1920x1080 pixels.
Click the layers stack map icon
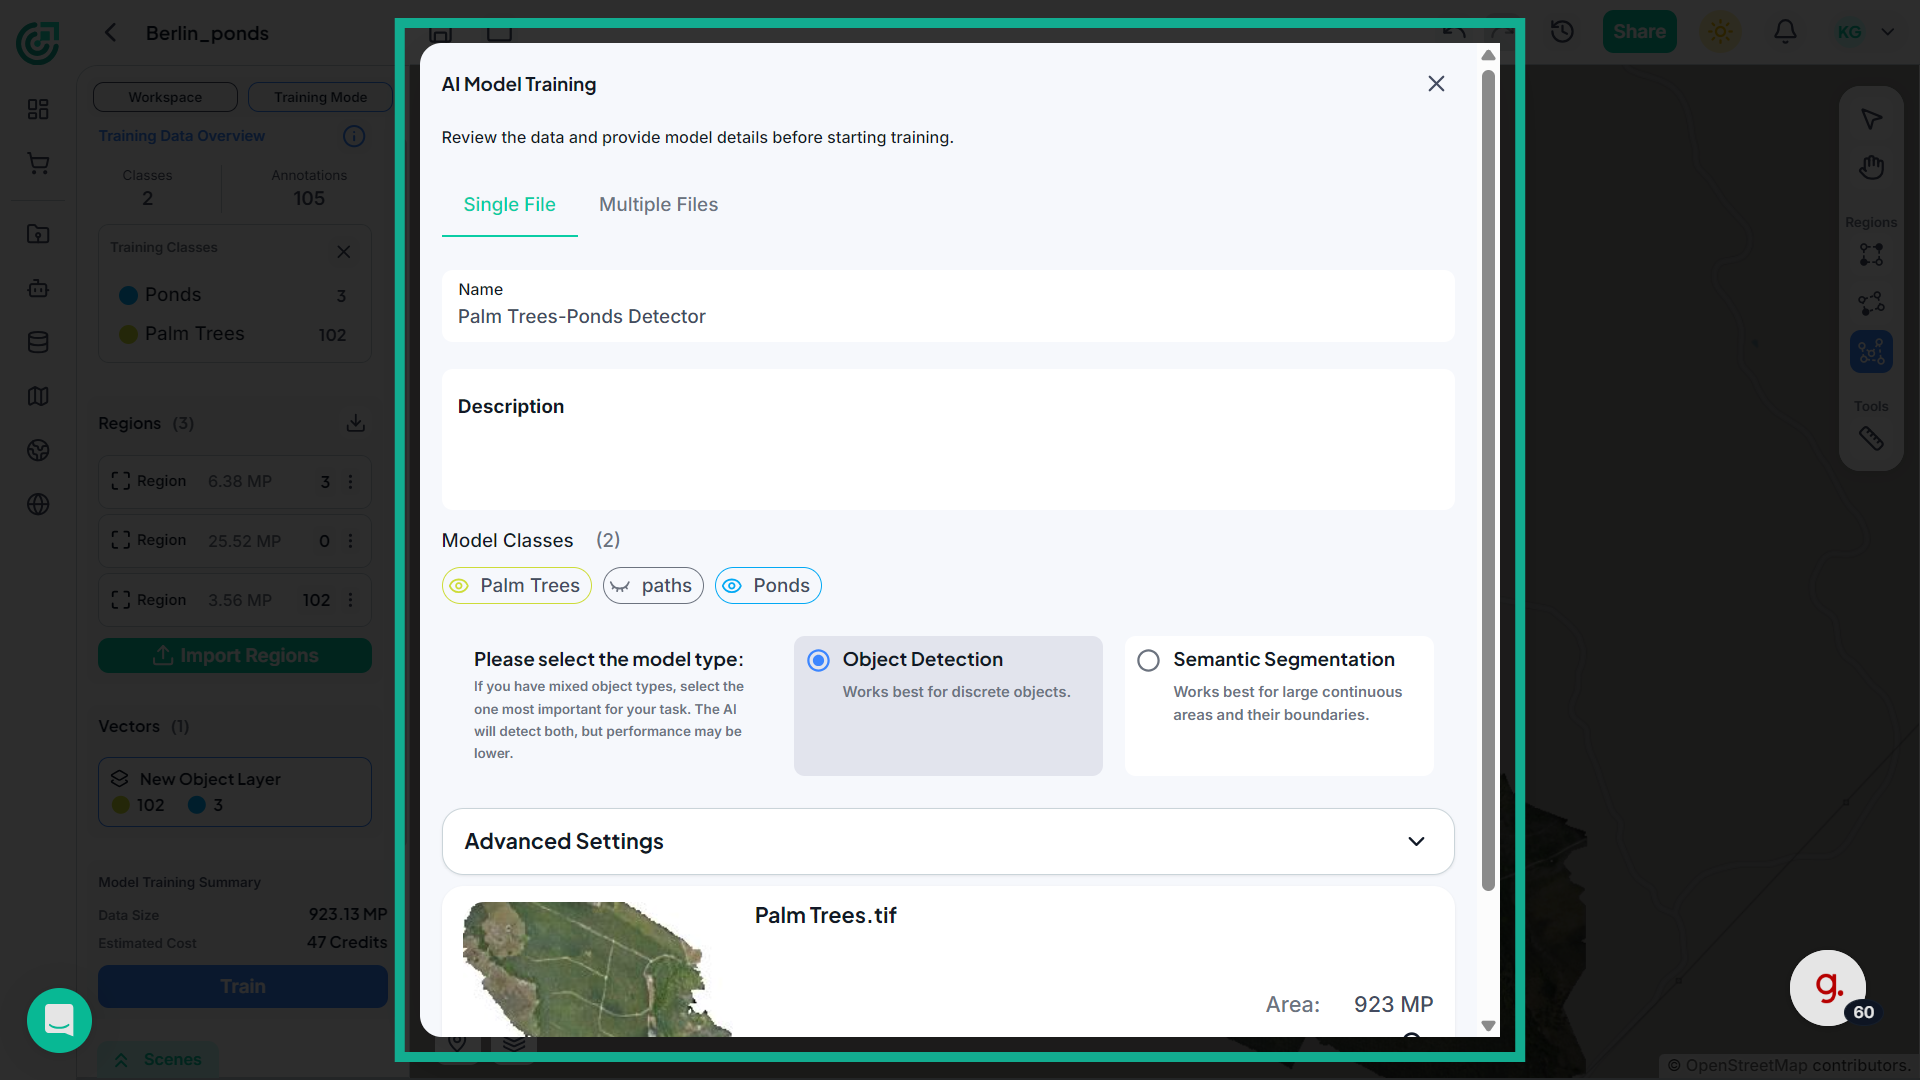tap(514, 1044)
